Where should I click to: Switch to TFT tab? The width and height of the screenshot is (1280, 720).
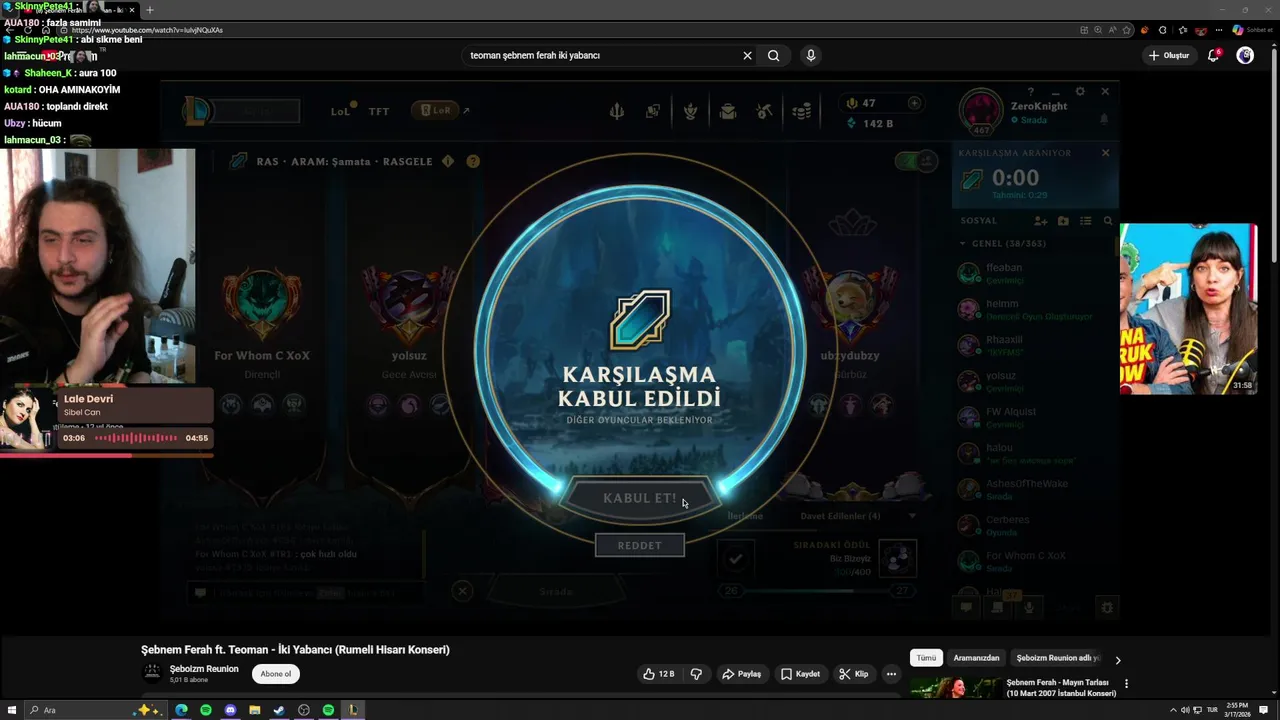click(379, 111)
